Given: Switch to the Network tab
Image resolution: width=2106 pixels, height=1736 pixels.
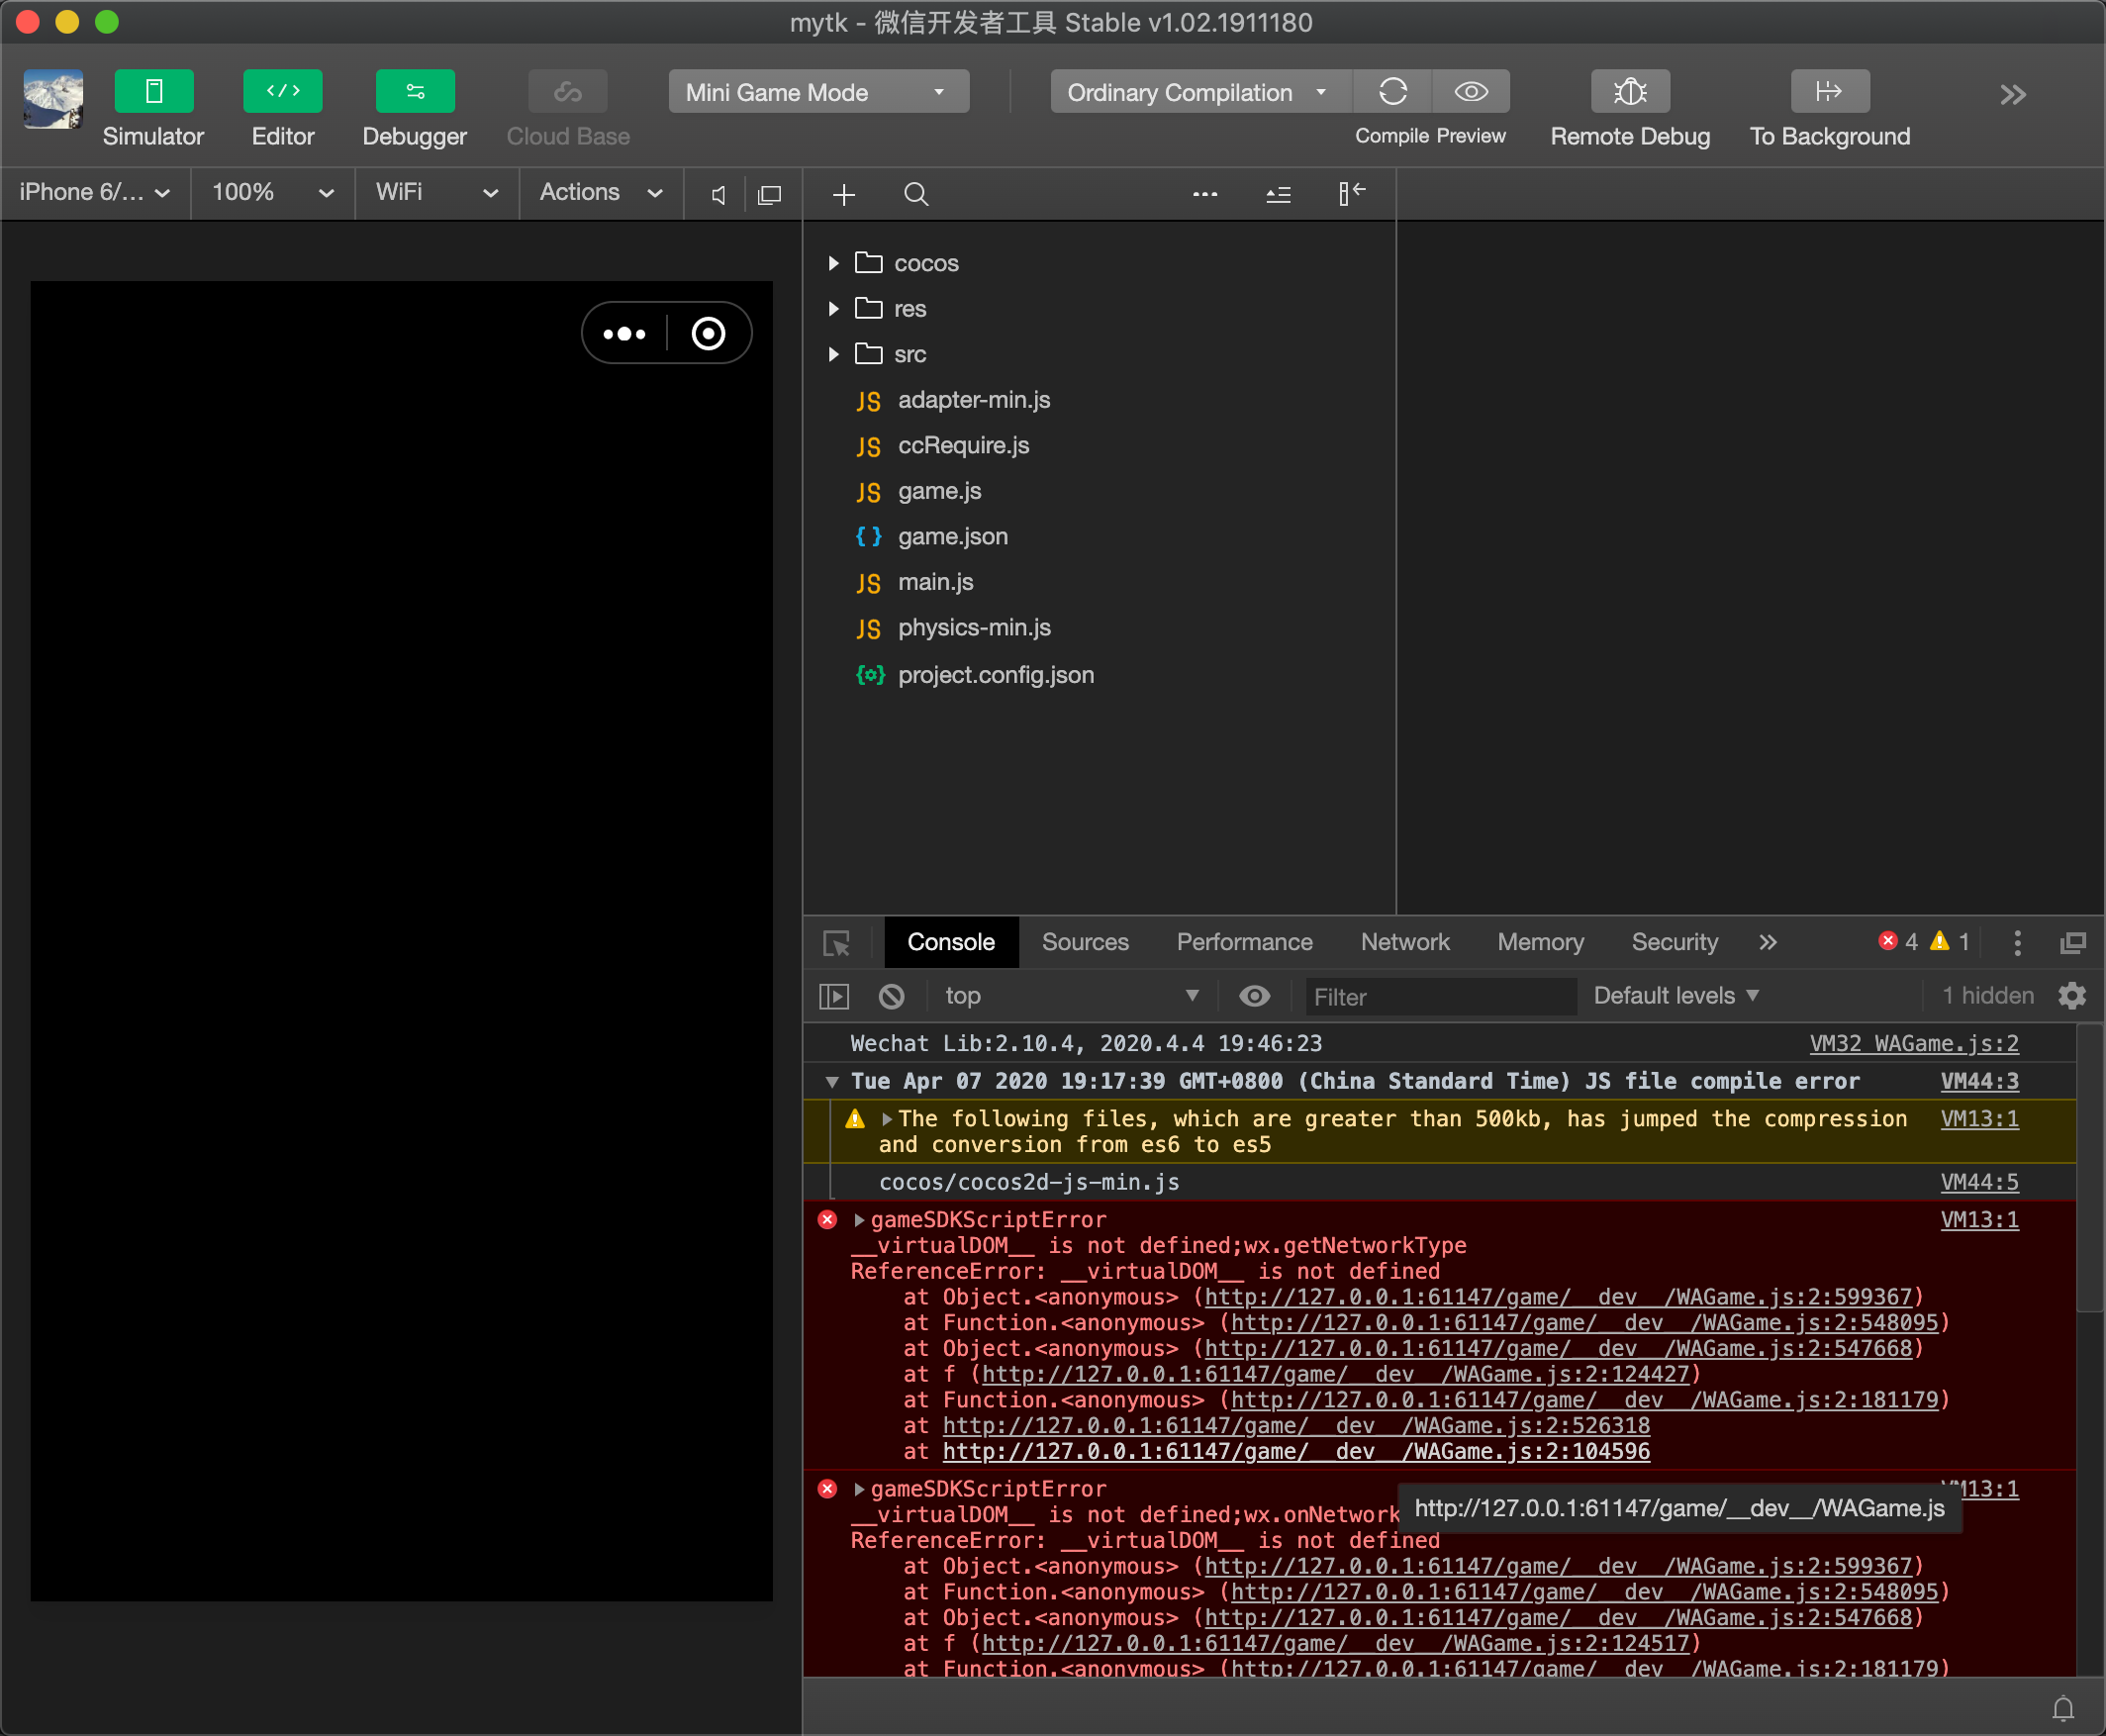Looking at the screenshot, I should pyautogui.click(x=1404, y=942).
